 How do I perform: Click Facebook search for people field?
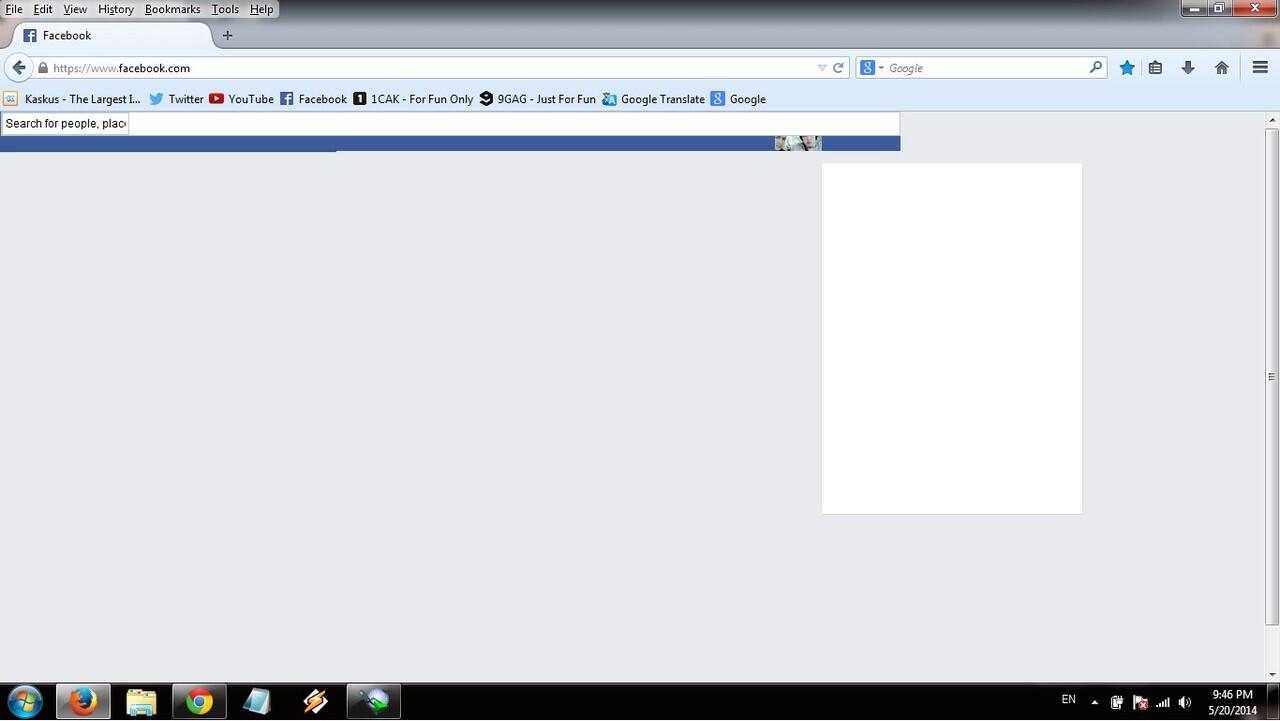tap(65, 124)
